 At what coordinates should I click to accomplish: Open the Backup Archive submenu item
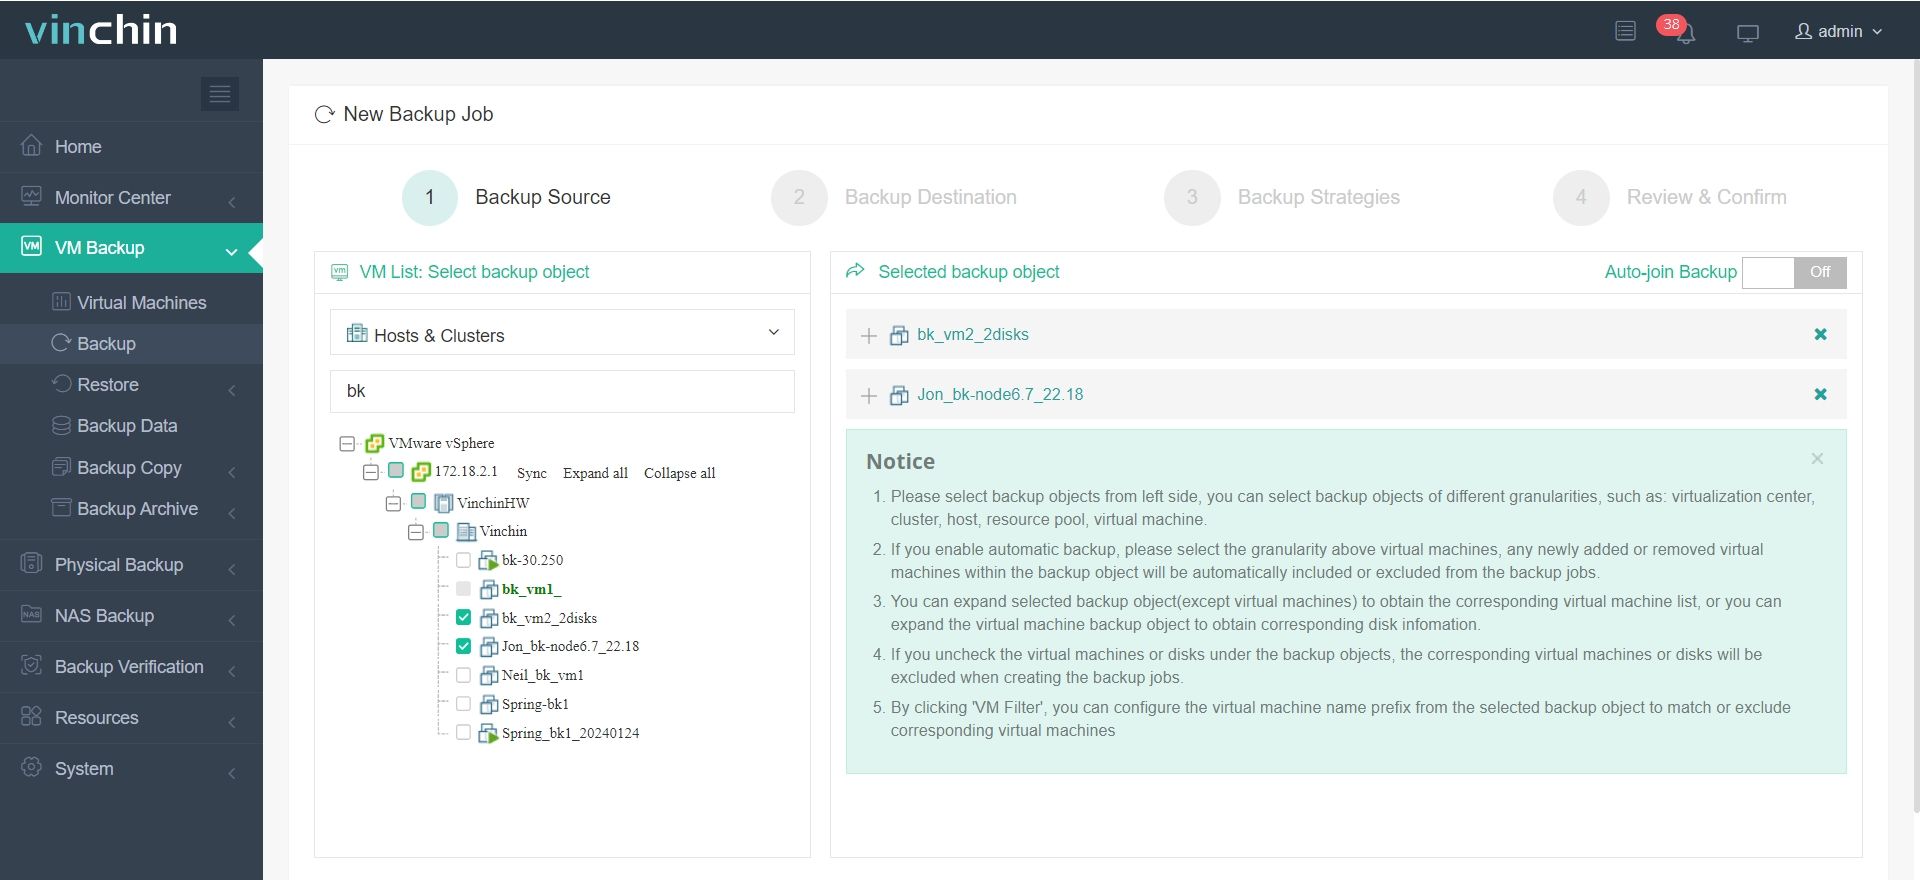pyautogui.click(x=131, y=508)
